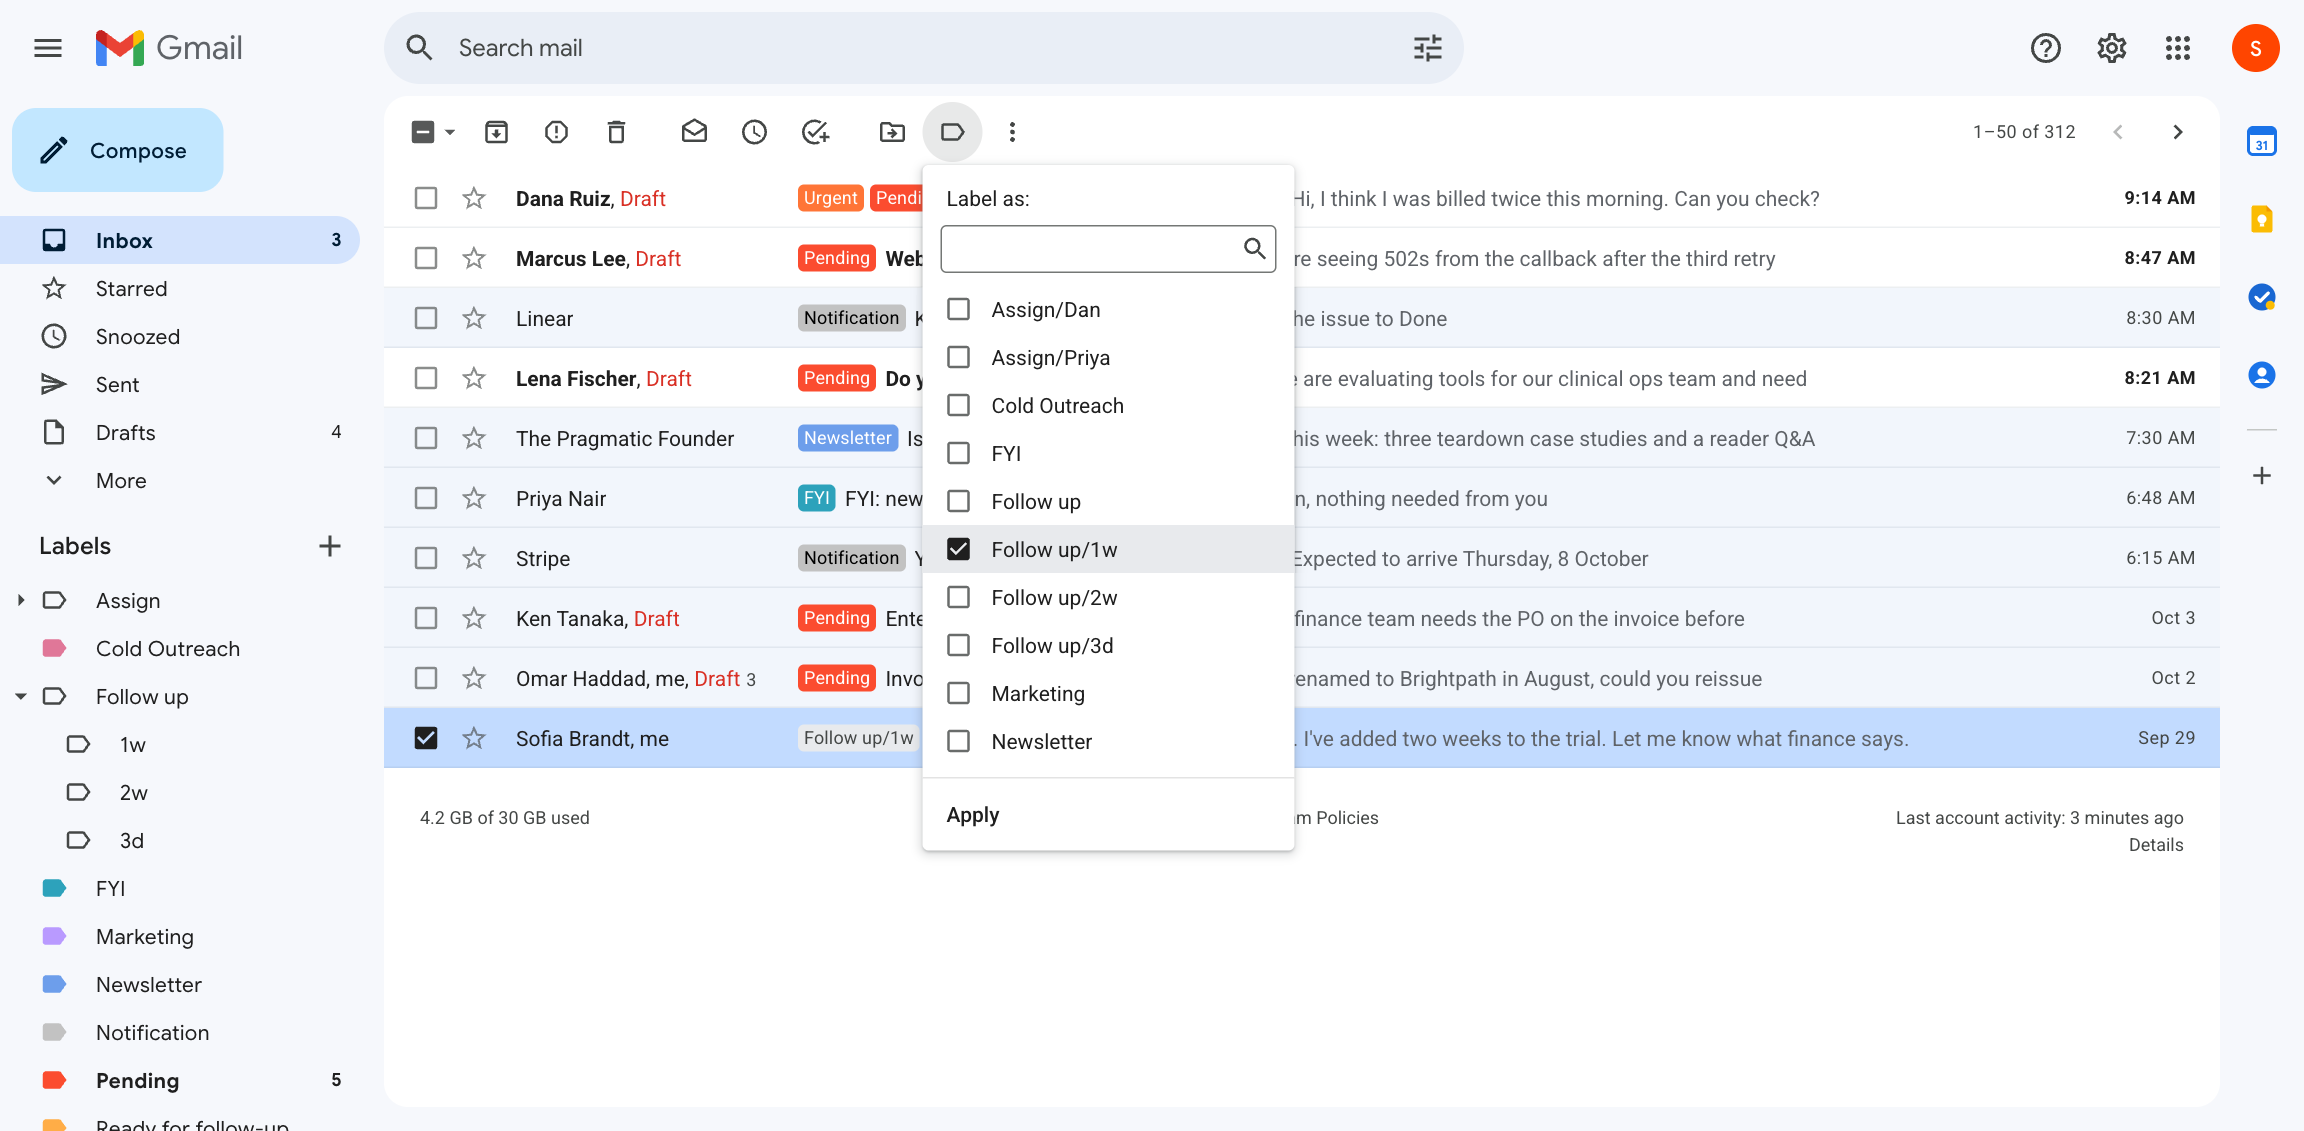The image size is (2304, 1131).
Task: Toggle the select-all checkbox
Action: tap(423, 132)
